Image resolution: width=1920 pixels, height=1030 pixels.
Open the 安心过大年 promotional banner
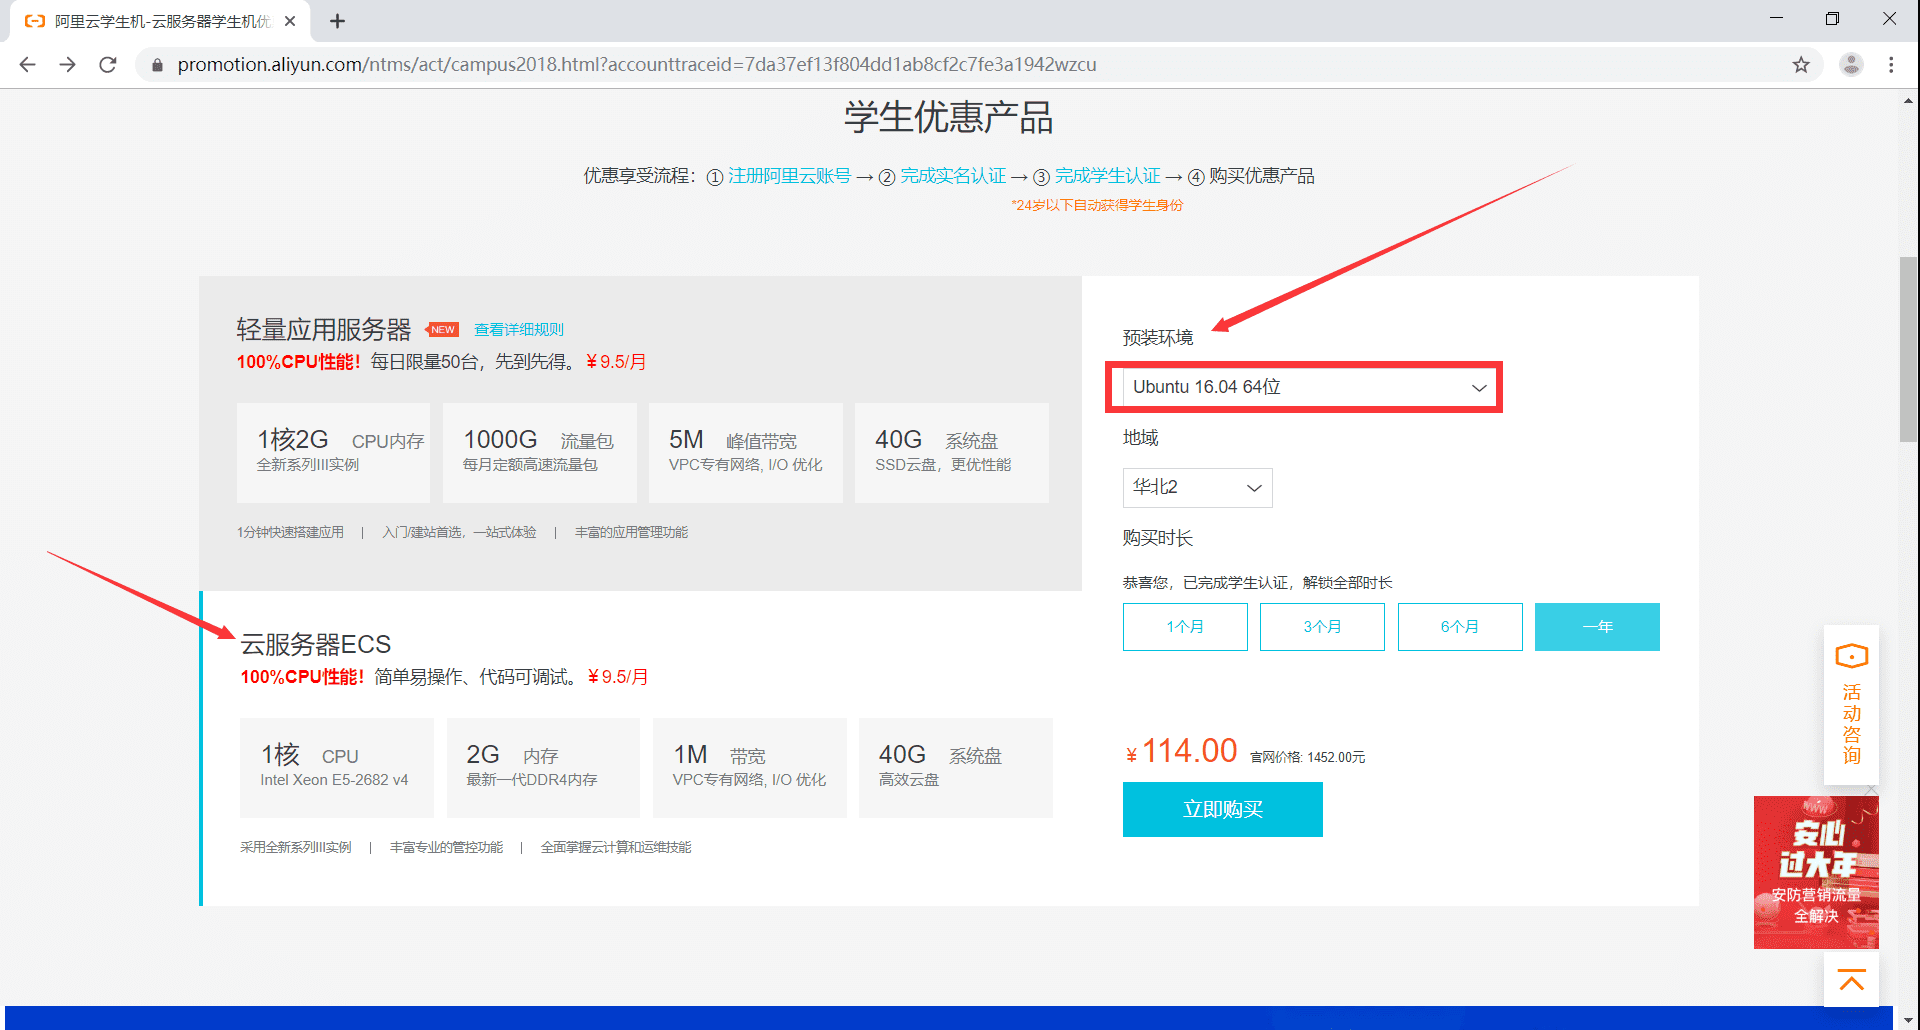tap(1816, 872)
